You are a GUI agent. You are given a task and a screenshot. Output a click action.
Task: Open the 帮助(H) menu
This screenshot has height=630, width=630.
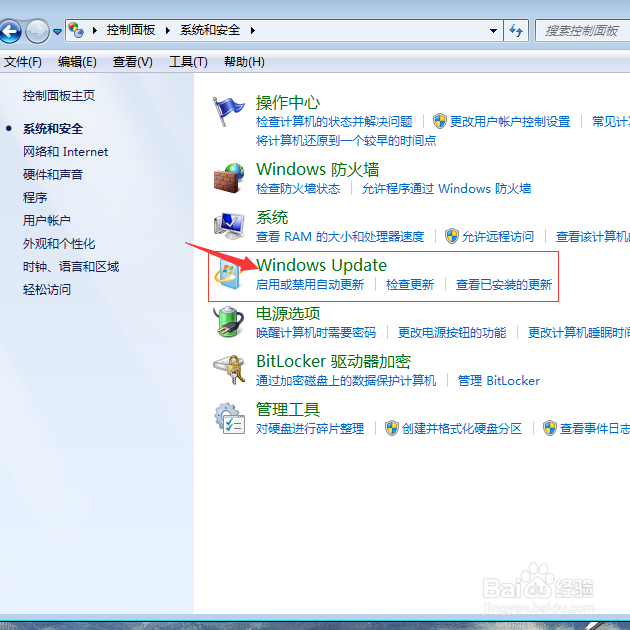point(244,62)
